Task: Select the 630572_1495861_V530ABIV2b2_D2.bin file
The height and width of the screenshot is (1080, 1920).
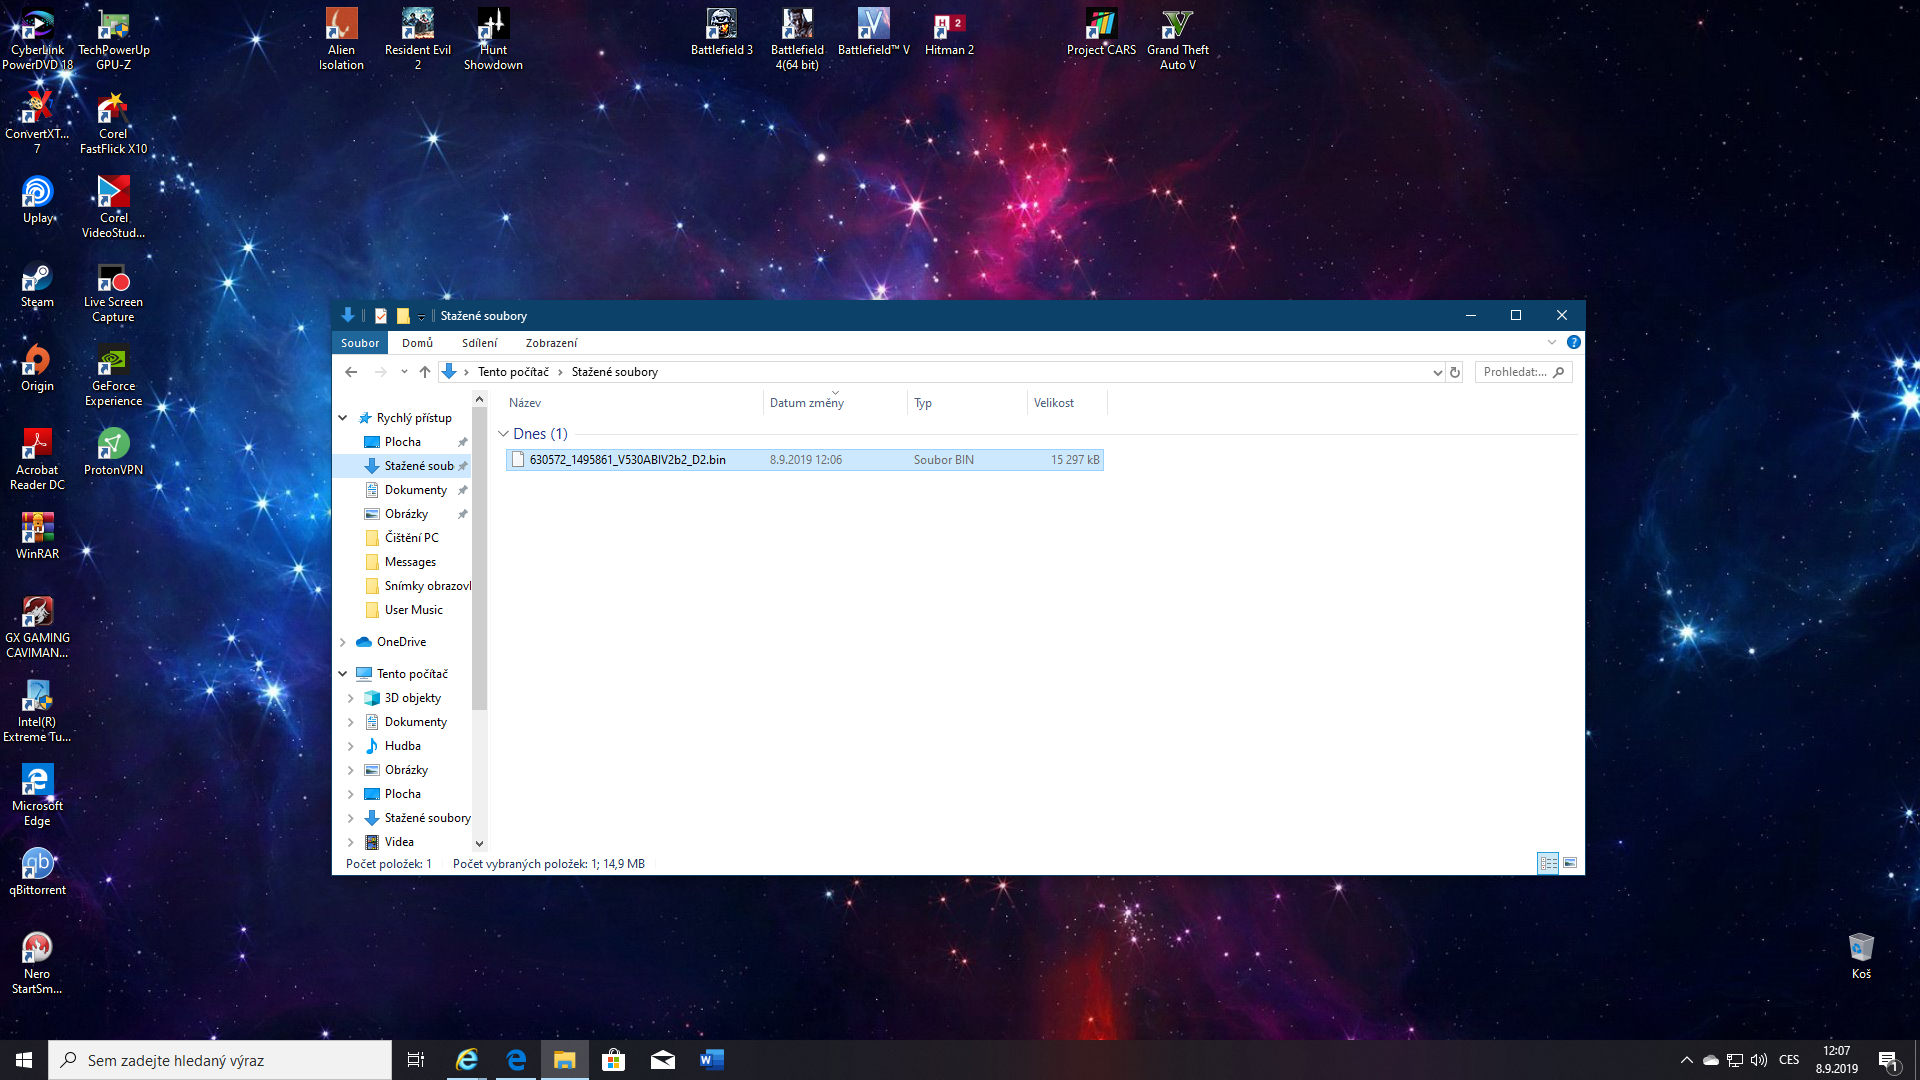Action: point(627,460)
